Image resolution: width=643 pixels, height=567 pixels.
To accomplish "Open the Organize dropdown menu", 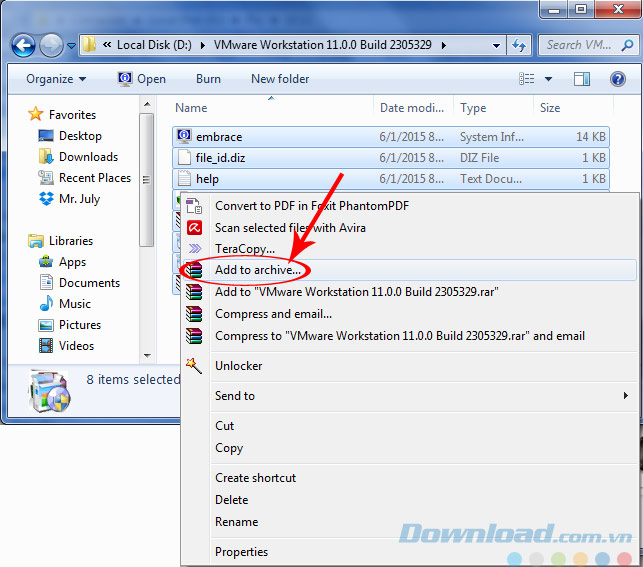I will 56,79.
